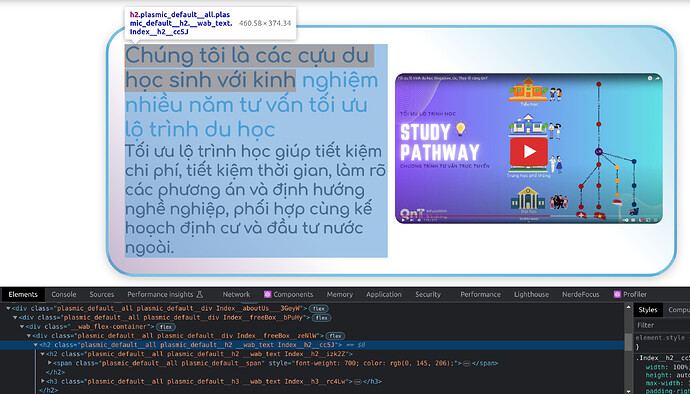Collapse the freeBox__zeNlW div node

pos(29,336)
